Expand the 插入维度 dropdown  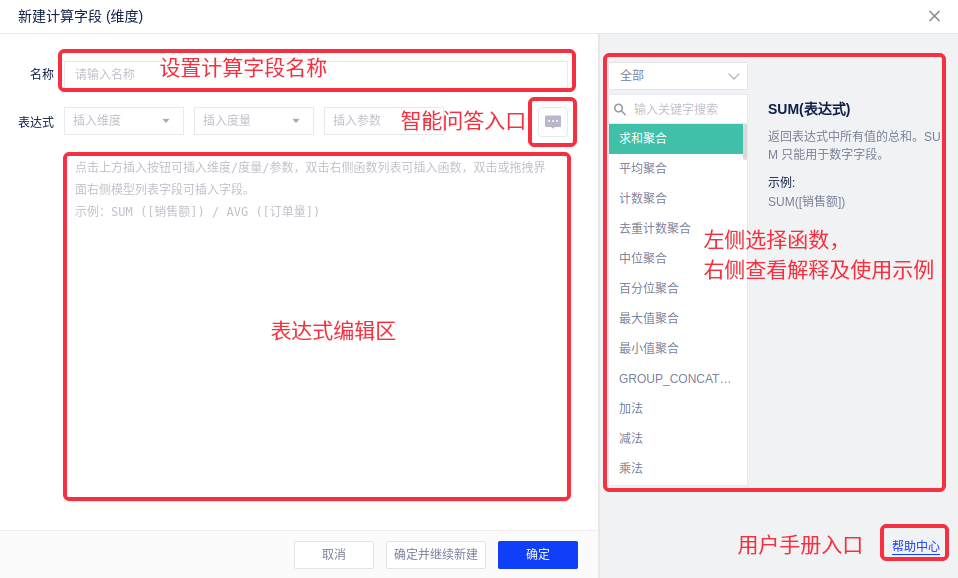(x=123, y=121)
